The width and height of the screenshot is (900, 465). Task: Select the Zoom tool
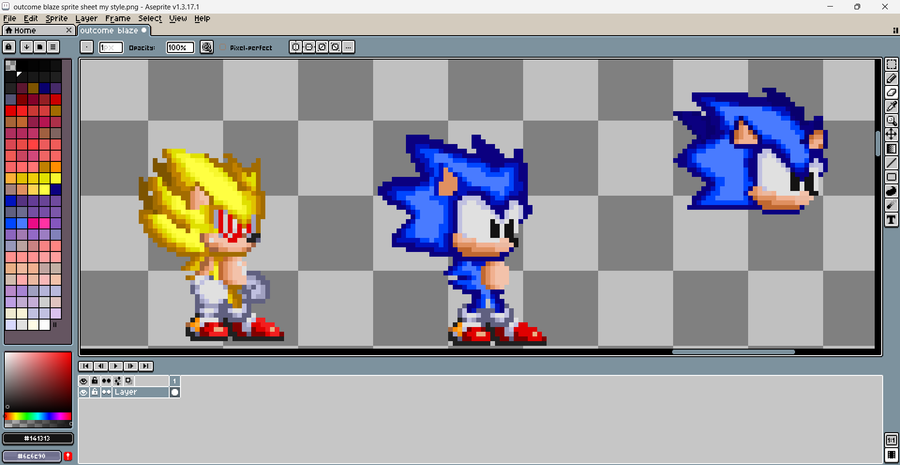coord(891,121)
